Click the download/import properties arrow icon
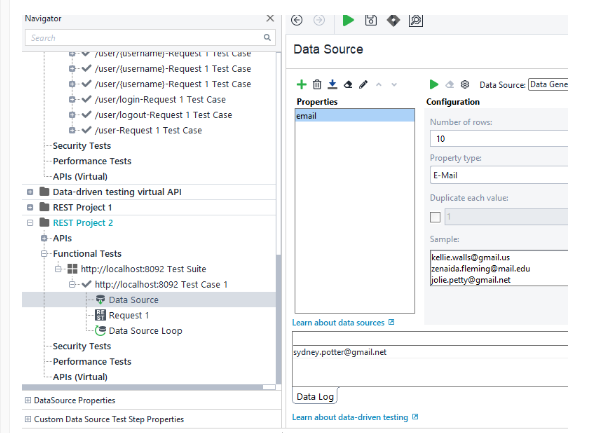The width and height of the screenshot is (605, 433). pyautogui.click(x=332, y=85)
